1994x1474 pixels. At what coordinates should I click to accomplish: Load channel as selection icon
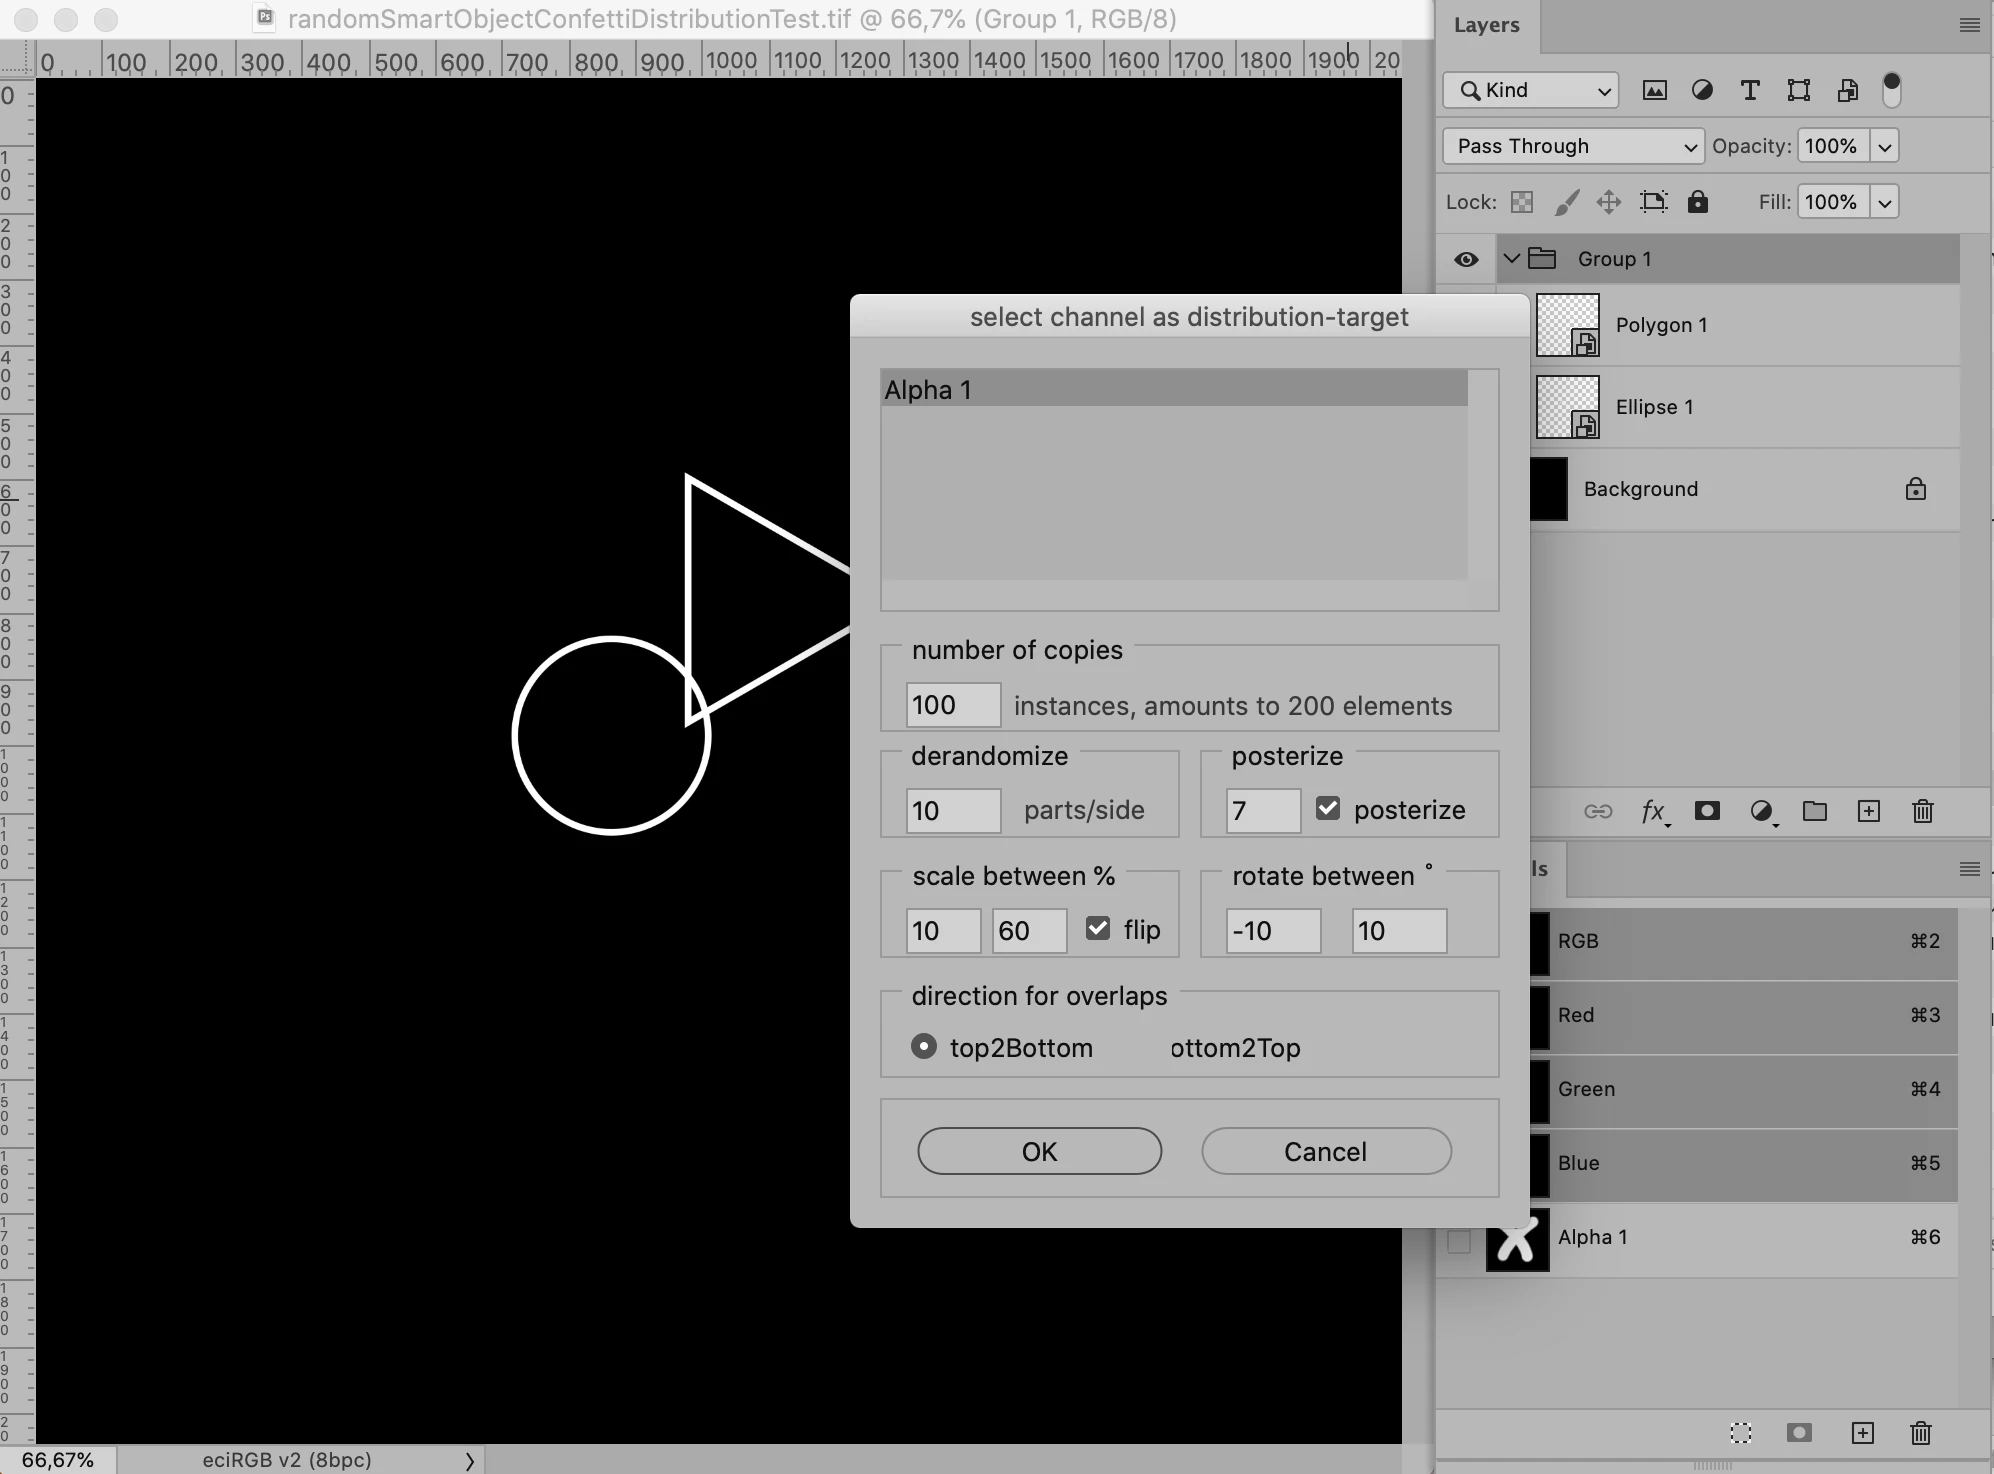click(x=1740, y=1433)
